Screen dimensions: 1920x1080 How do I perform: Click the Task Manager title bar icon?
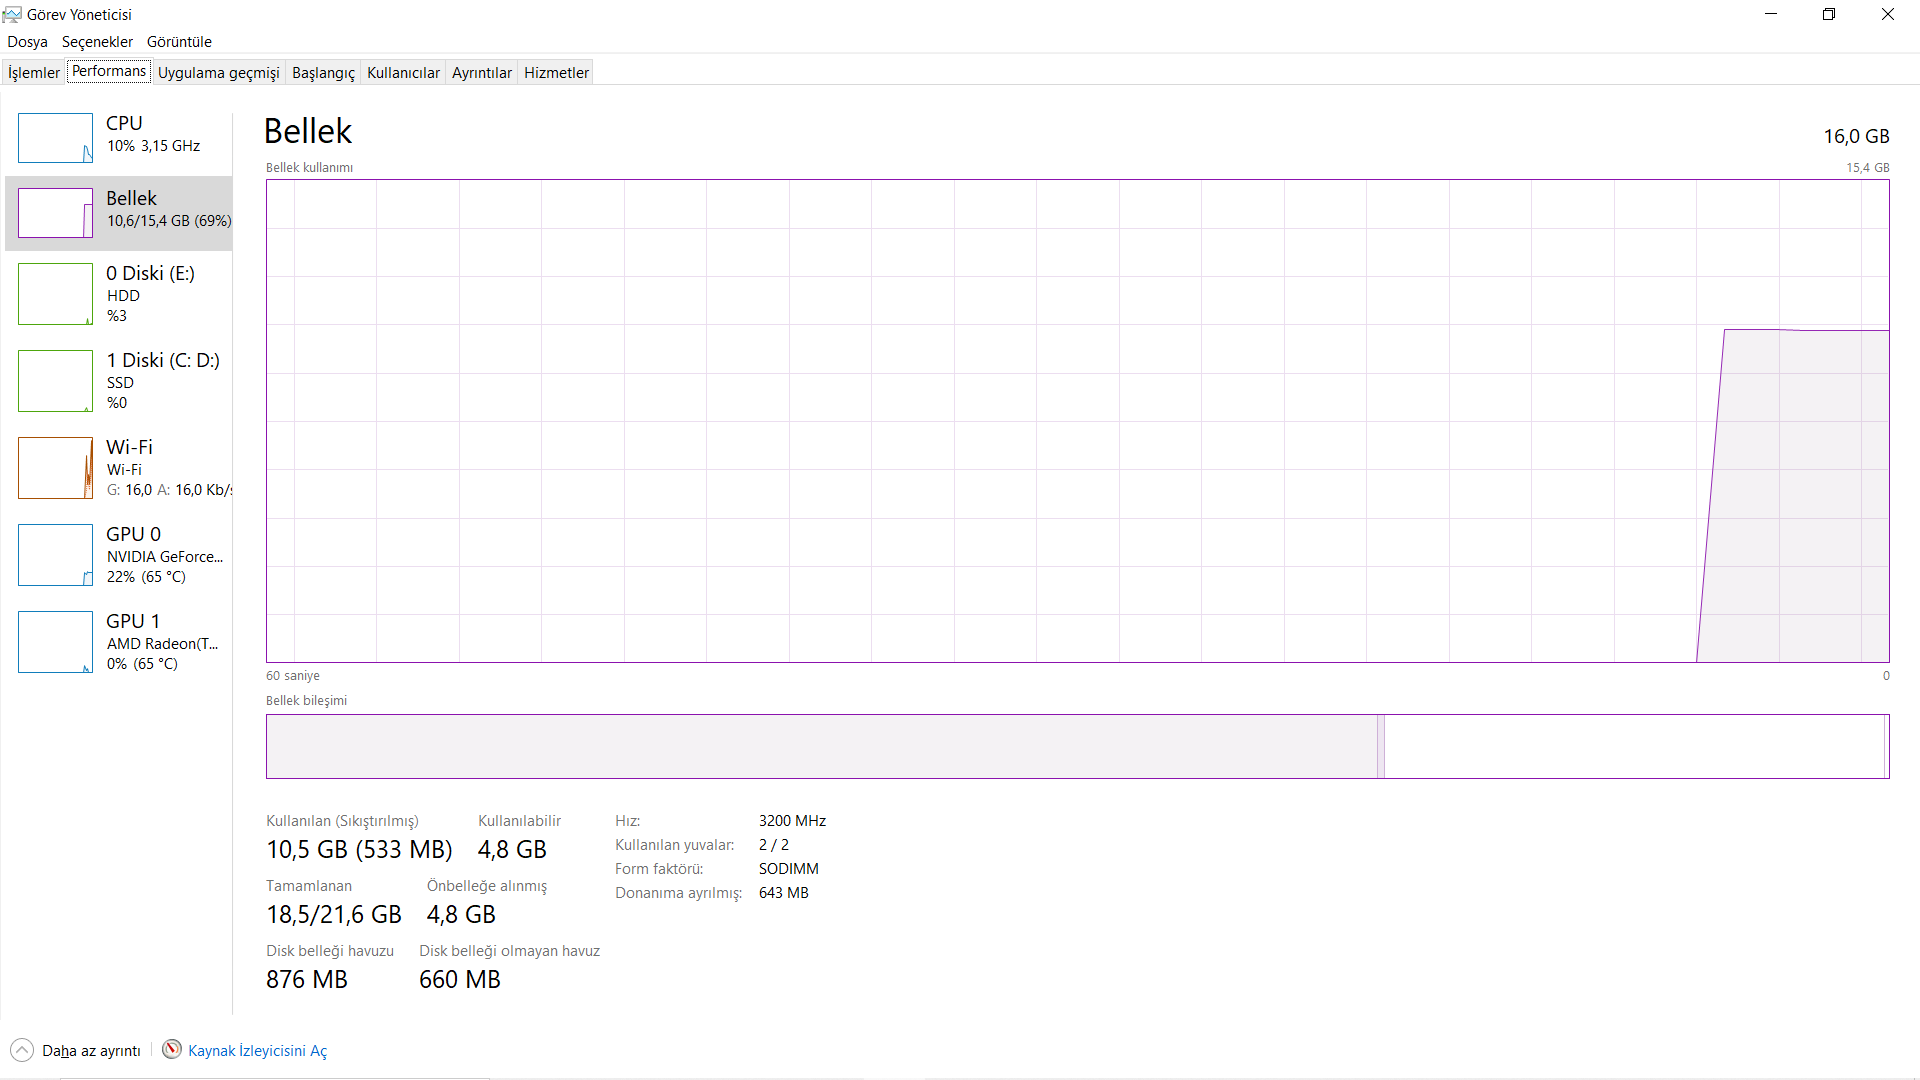click(12, 14)
